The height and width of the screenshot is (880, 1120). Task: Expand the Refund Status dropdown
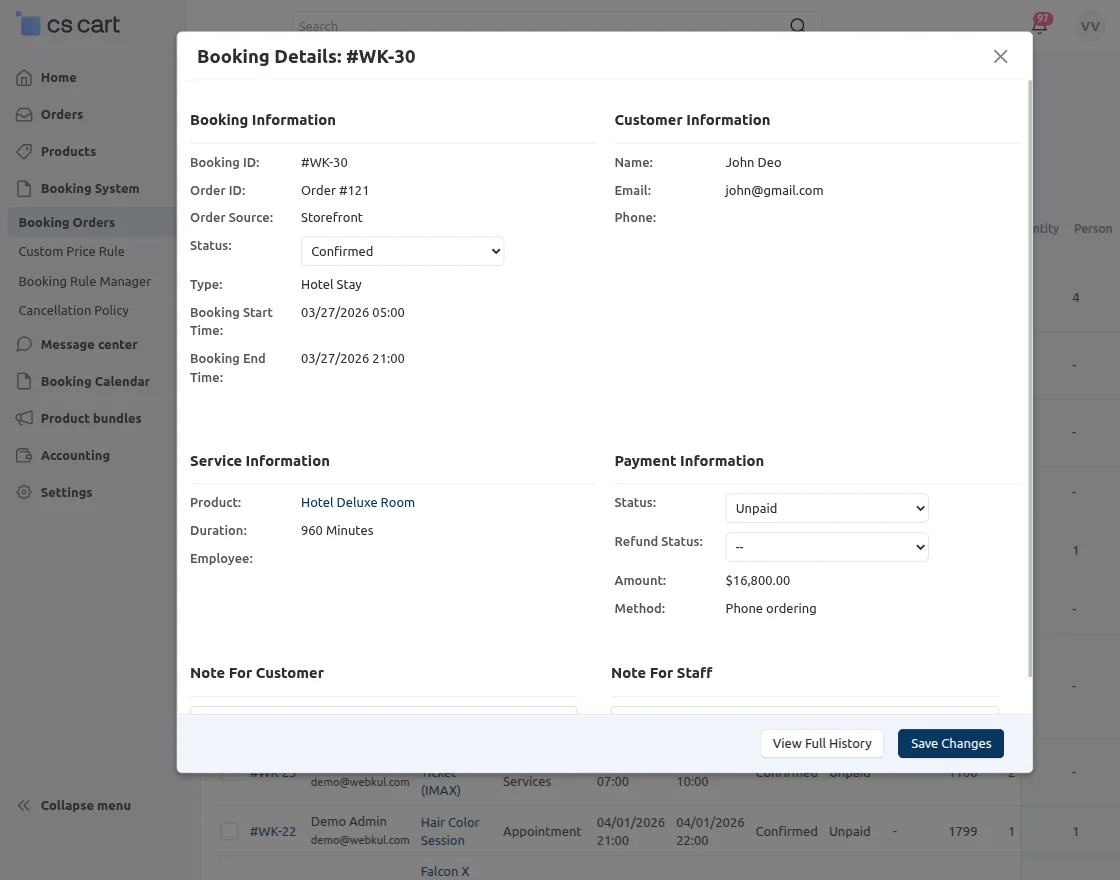click(x=826, y=547)
